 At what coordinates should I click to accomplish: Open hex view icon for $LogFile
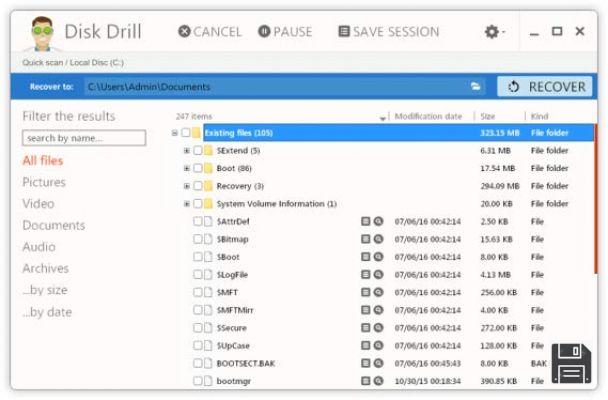point(365,274)
